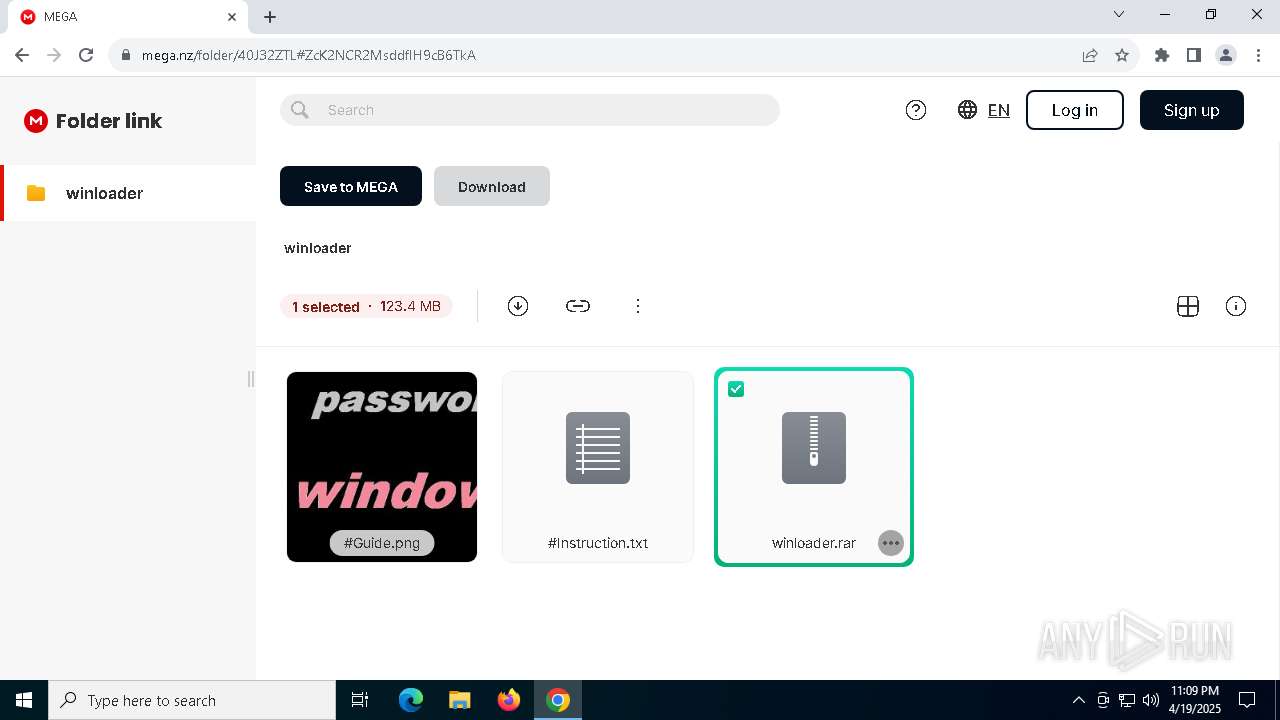Open File Explorer from taskbar
Viewport: 1280px width, 720px height.
pos(460,700)
